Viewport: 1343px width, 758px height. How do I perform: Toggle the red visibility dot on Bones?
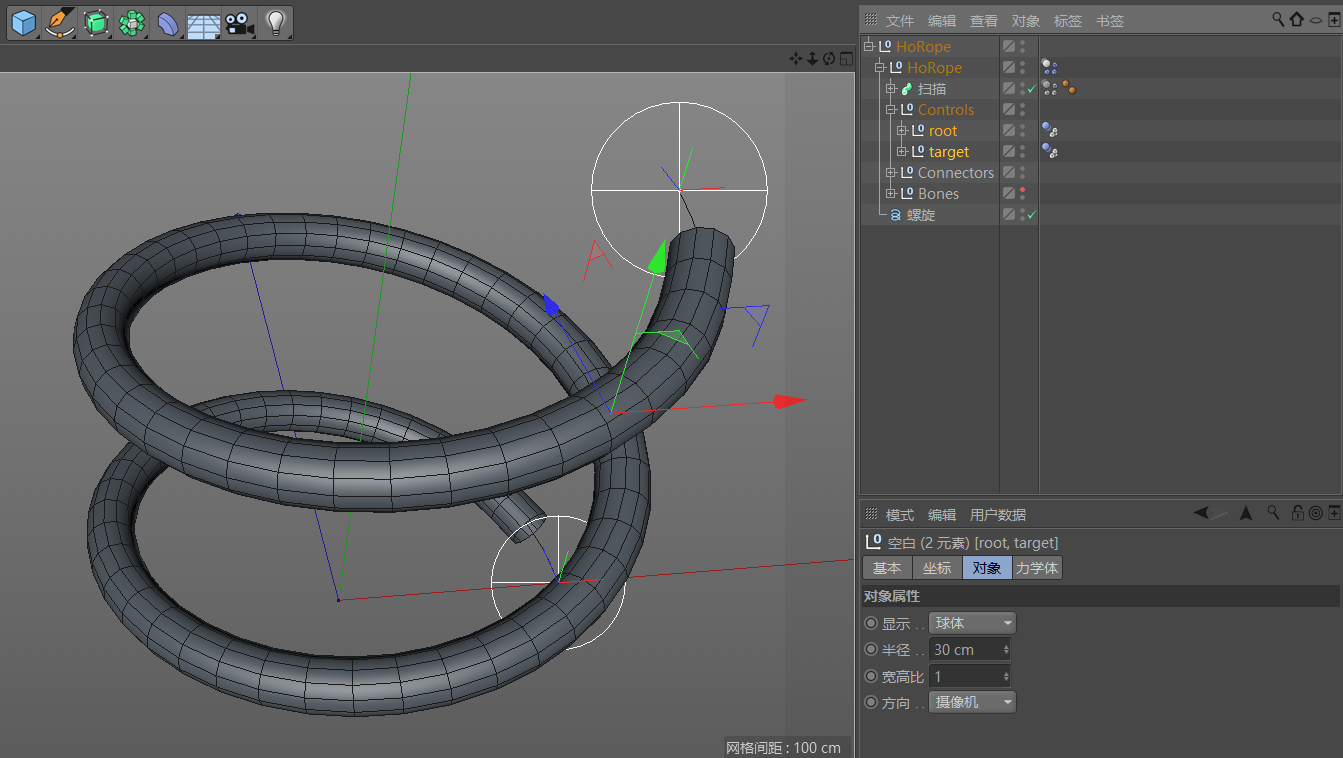click(1022, 190)
